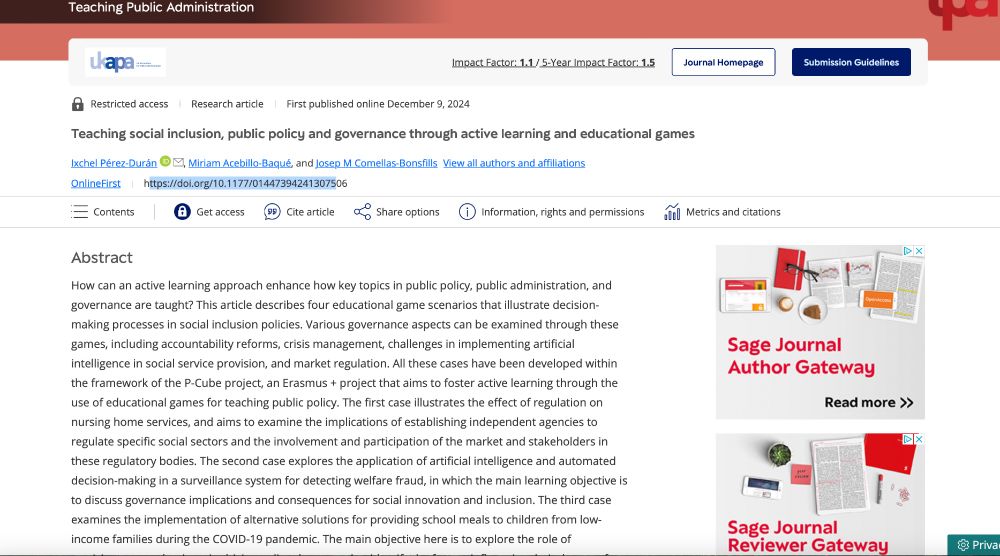Click the Restricted access text
Viewport: 1000px width, 556px height.
(x=129, y=104)
